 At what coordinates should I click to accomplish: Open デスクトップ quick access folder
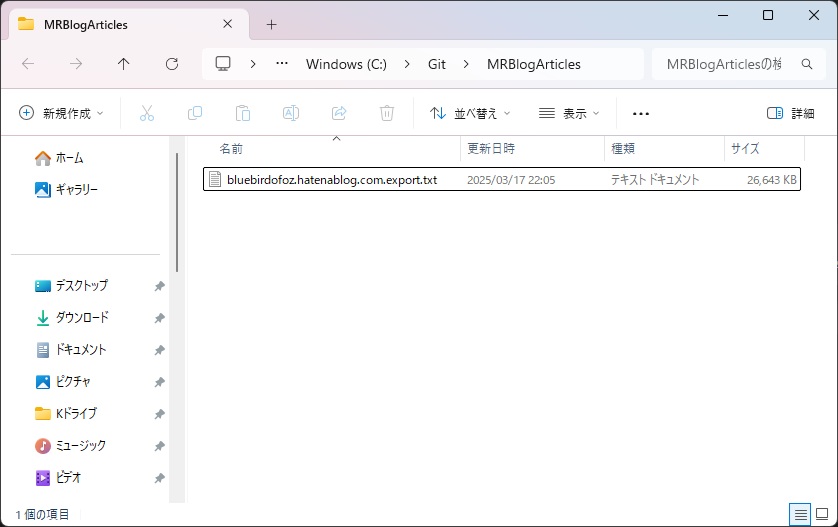(x=71, y=285)
